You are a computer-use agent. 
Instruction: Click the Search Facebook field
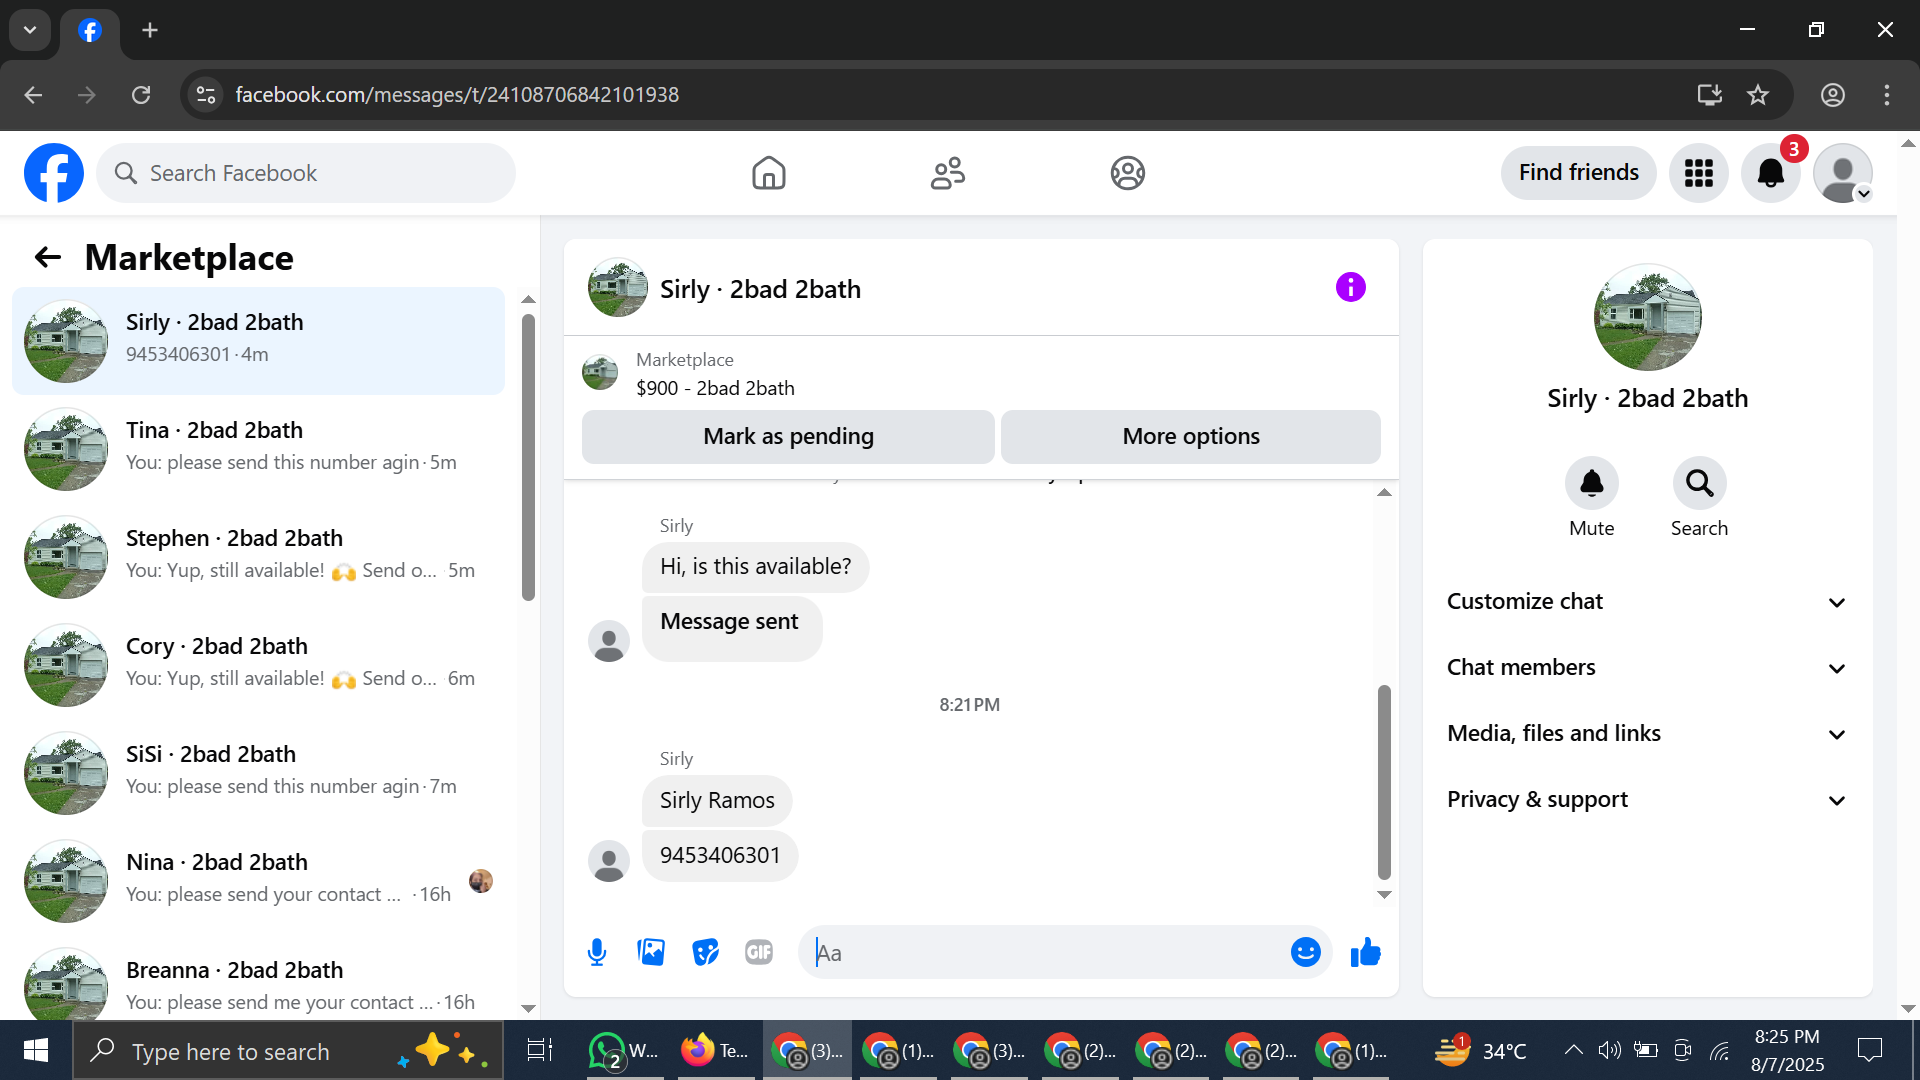tap(306, 173)
